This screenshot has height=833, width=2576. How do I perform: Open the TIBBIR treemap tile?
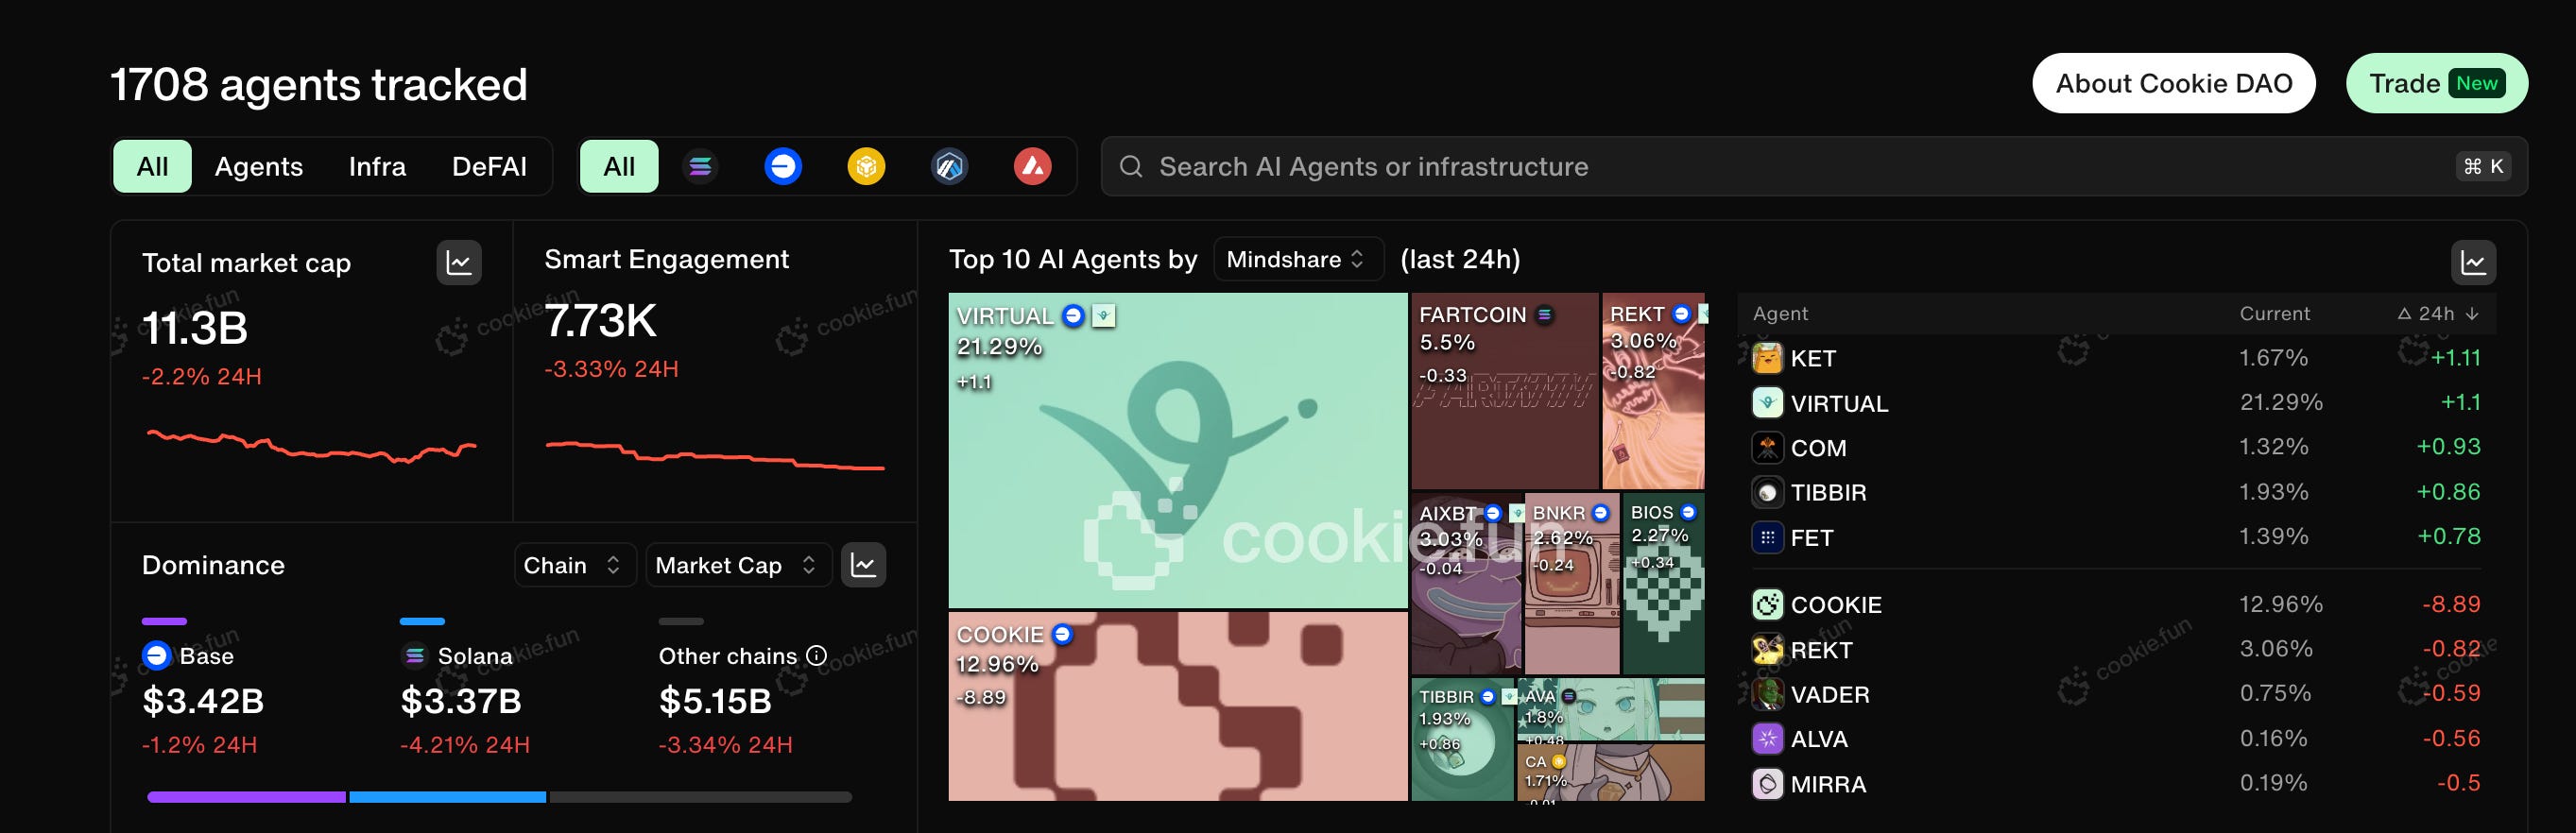coord(1462,739)
